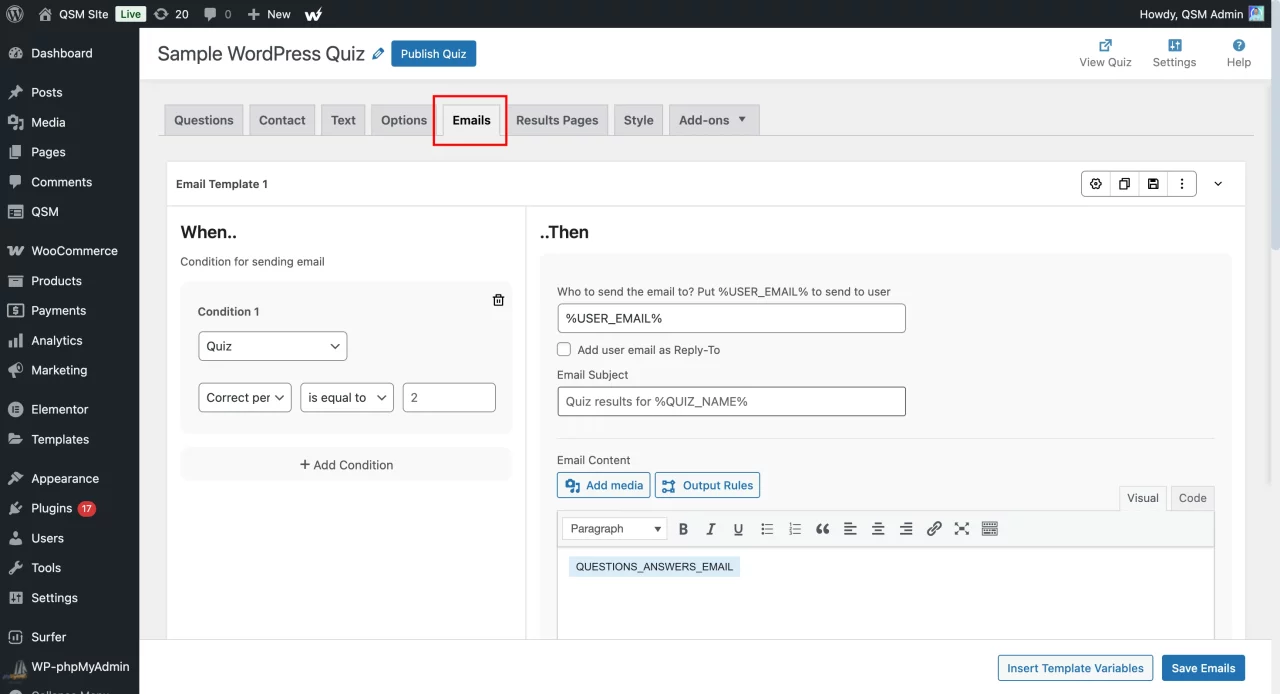1280x694 pixels.
Task: Click the save template floppy icon
Action: [x=1153, y=184]
